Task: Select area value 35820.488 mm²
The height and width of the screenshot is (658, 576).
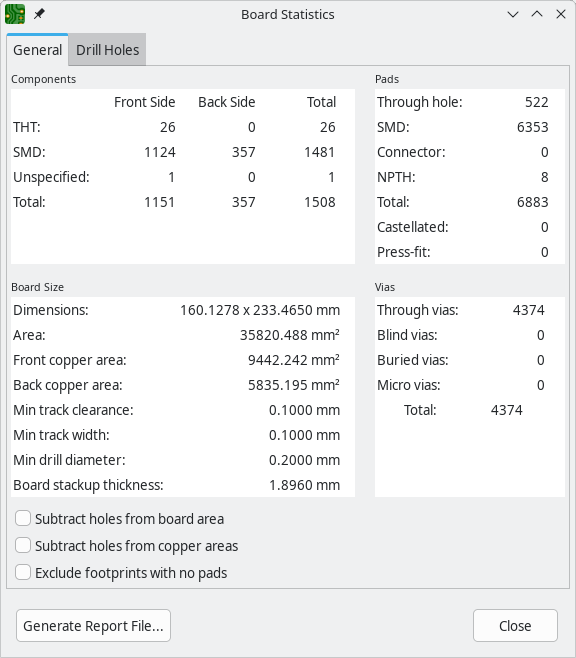Action: [x=290, y=335]
